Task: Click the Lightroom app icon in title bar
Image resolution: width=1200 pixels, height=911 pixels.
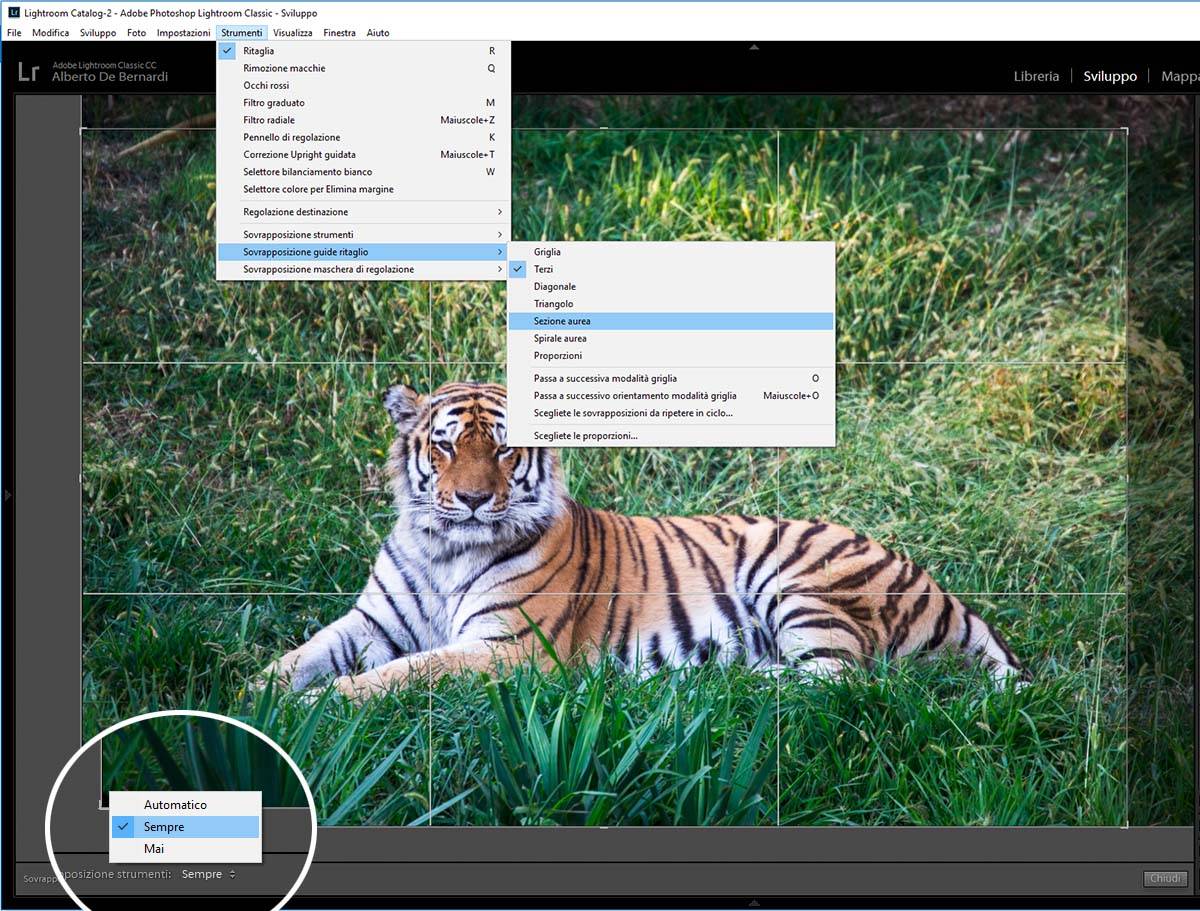Action: tap(13, 13)
